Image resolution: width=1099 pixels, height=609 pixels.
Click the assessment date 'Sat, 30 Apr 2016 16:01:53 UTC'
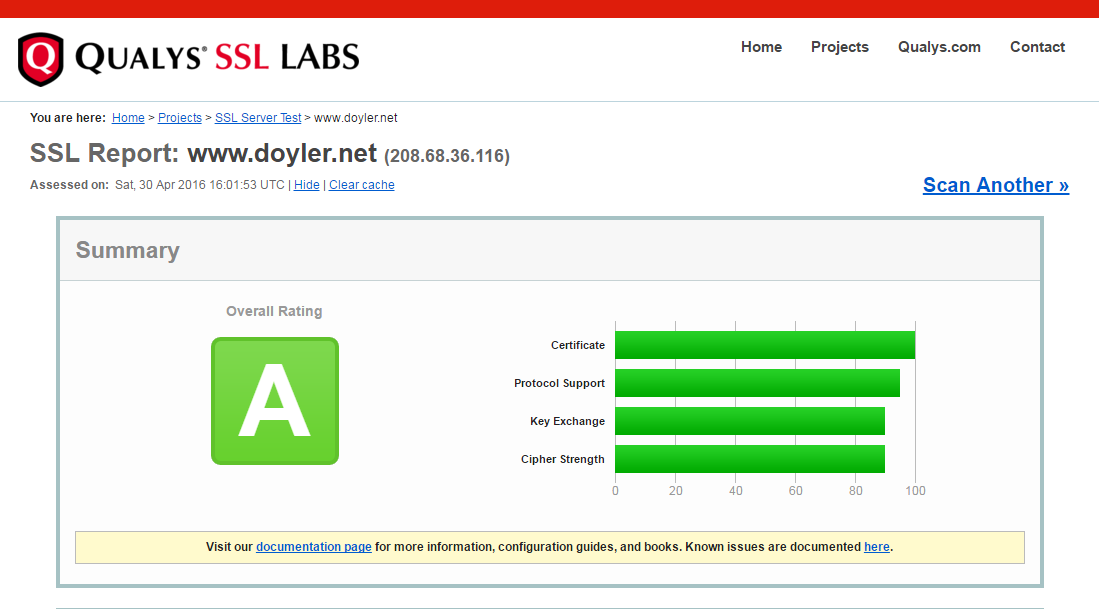click(200, 185)
